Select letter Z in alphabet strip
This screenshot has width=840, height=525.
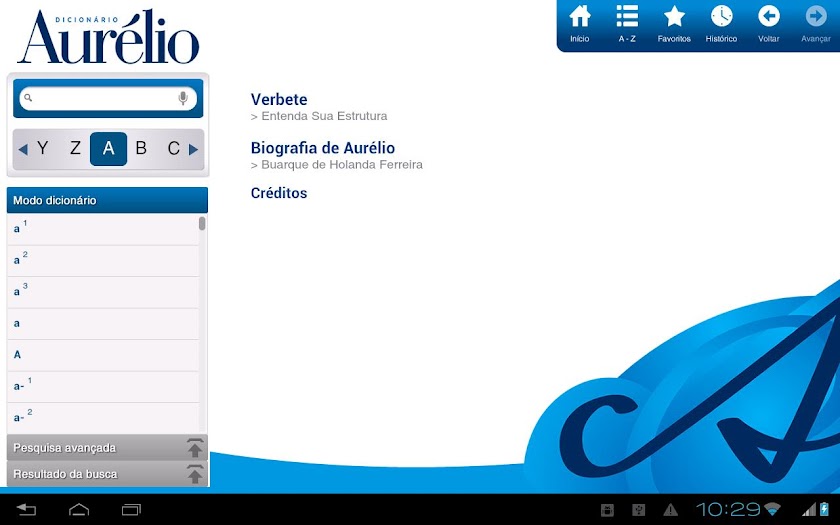pyautogui.click(x=76, y=148)
